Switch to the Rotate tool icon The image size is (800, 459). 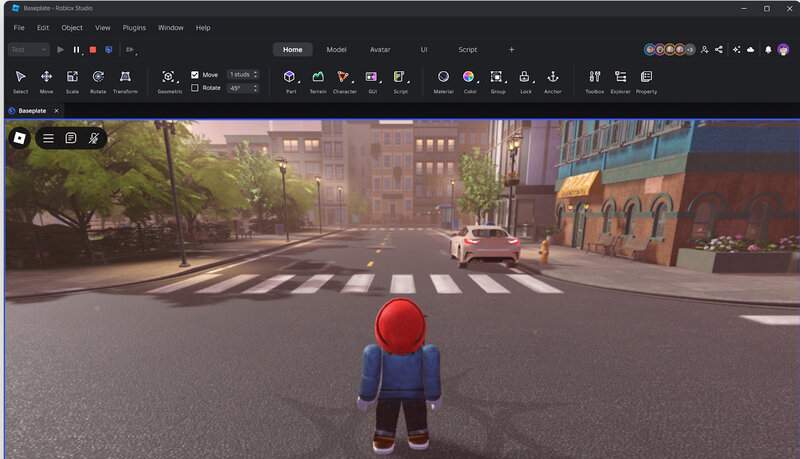pyautogui.click(x=98, y=77)
